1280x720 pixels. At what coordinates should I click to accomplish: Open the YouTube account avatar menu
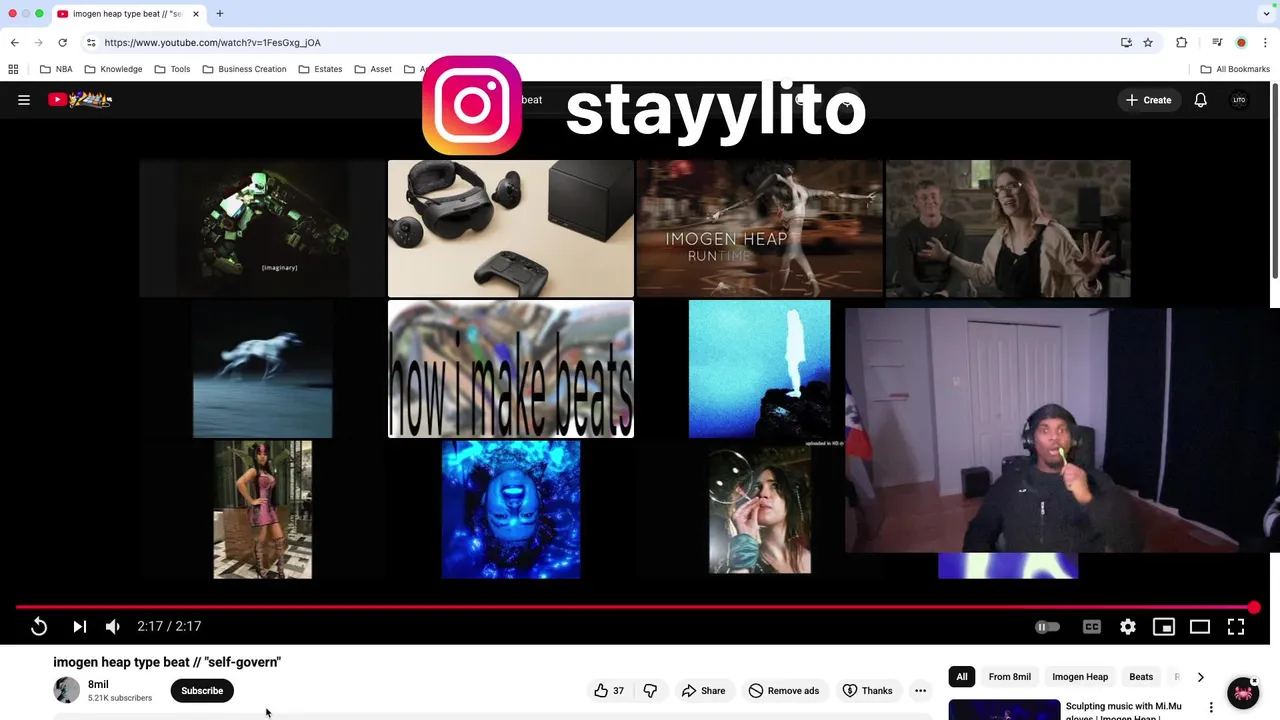point(1239,100)
